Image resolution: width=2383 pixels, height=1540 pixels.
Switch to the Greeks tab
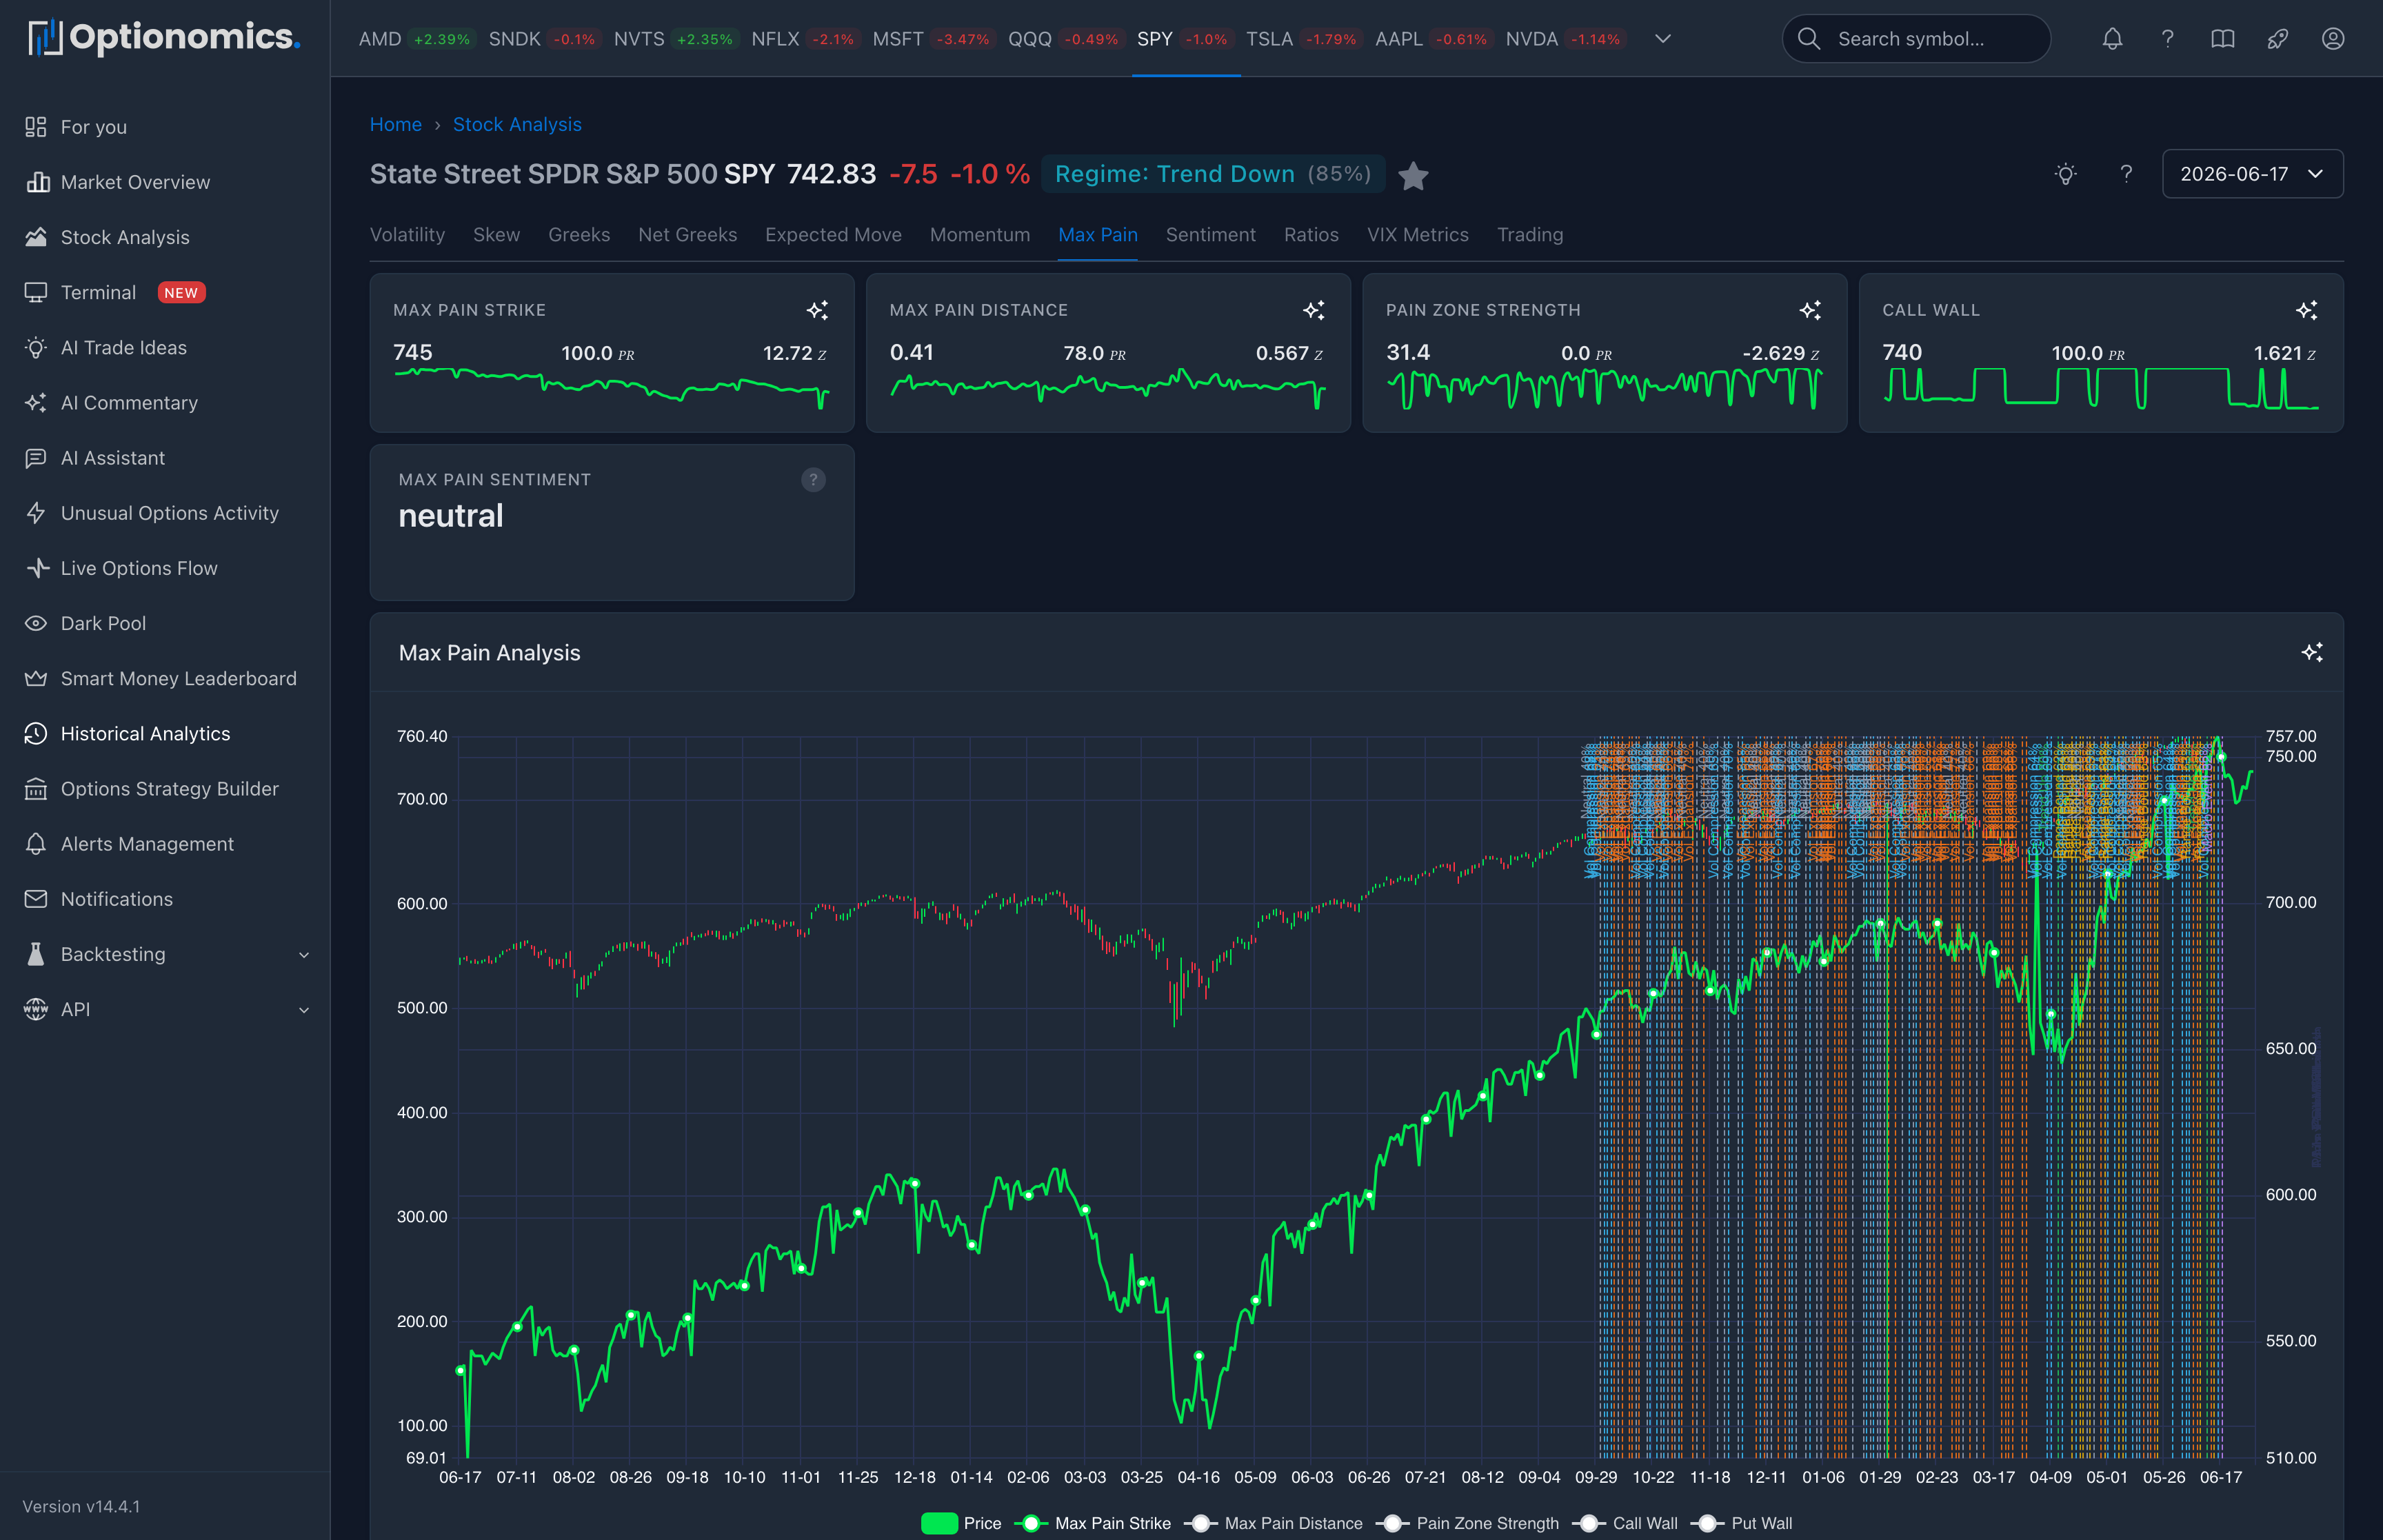(x=579, y=235)
